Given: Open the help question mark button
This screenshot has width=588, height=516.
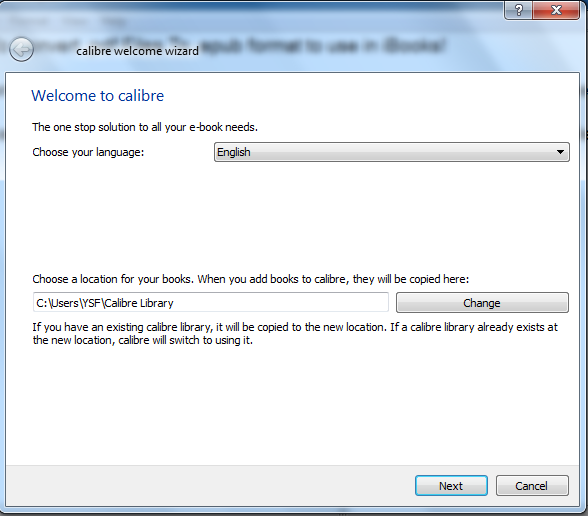Looking at the screenshot, I should point(518,10).
